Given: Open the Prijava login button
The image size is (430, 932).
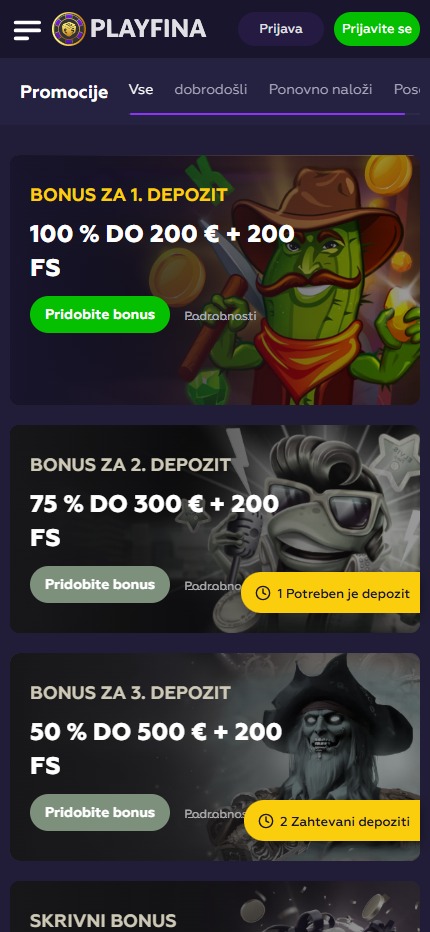Looking at the screenshot, I should (281, 29).
